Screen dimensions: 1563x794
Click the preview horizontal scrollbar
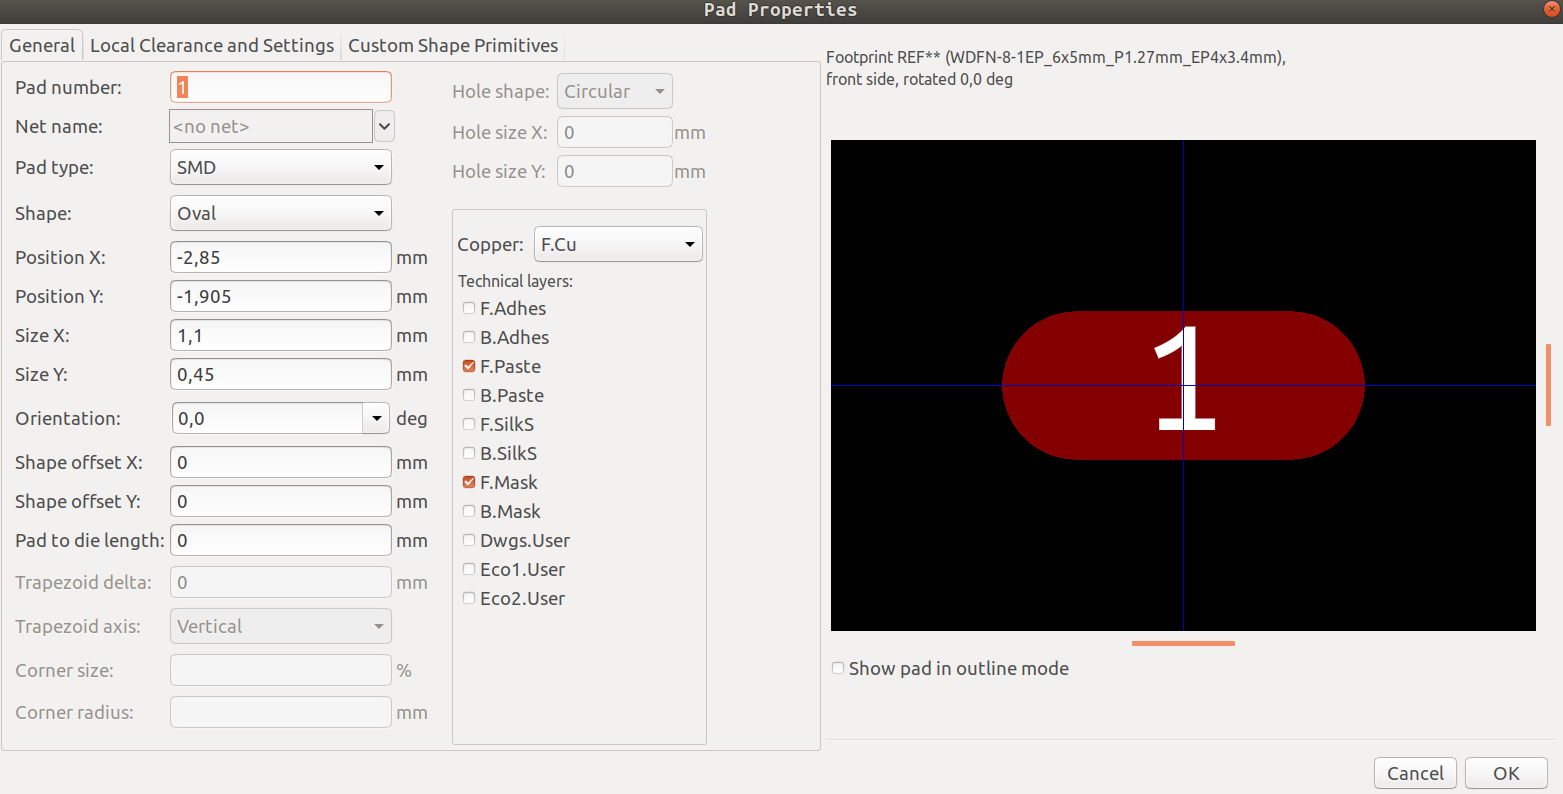pos(1183,643)
